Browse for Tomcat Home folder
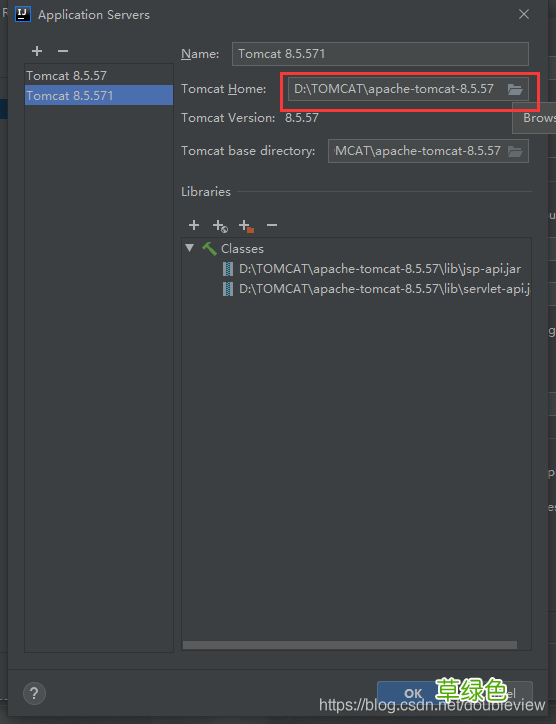This screenshot has height=724, width=556. pyautogui.click(x=515, y=89)
